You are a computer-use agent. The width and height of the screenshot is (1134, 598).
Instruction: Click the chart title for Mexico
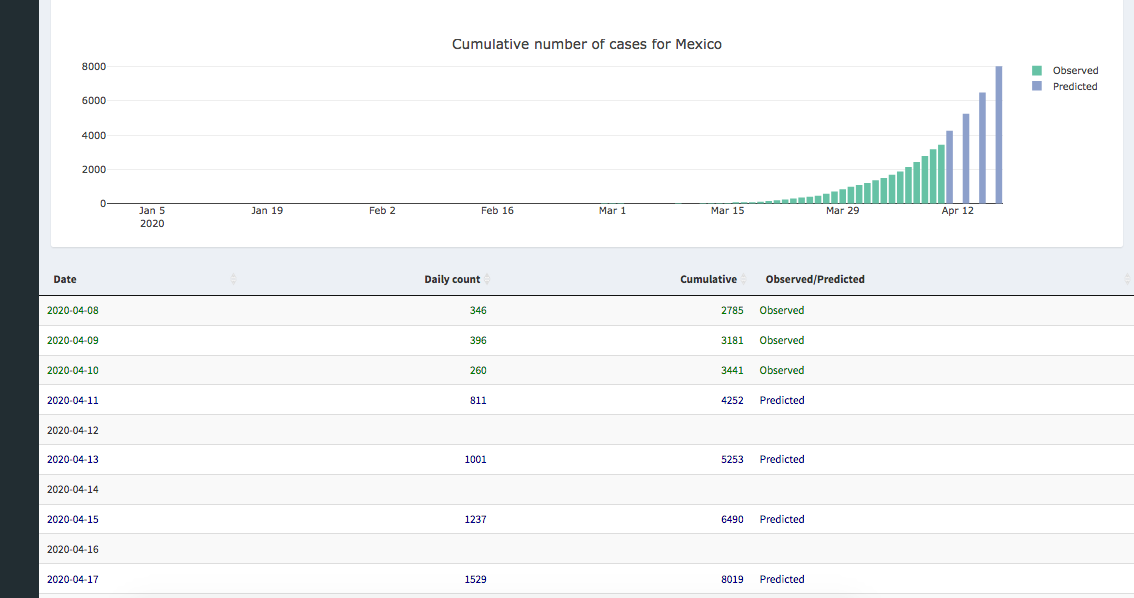(586, 44)
